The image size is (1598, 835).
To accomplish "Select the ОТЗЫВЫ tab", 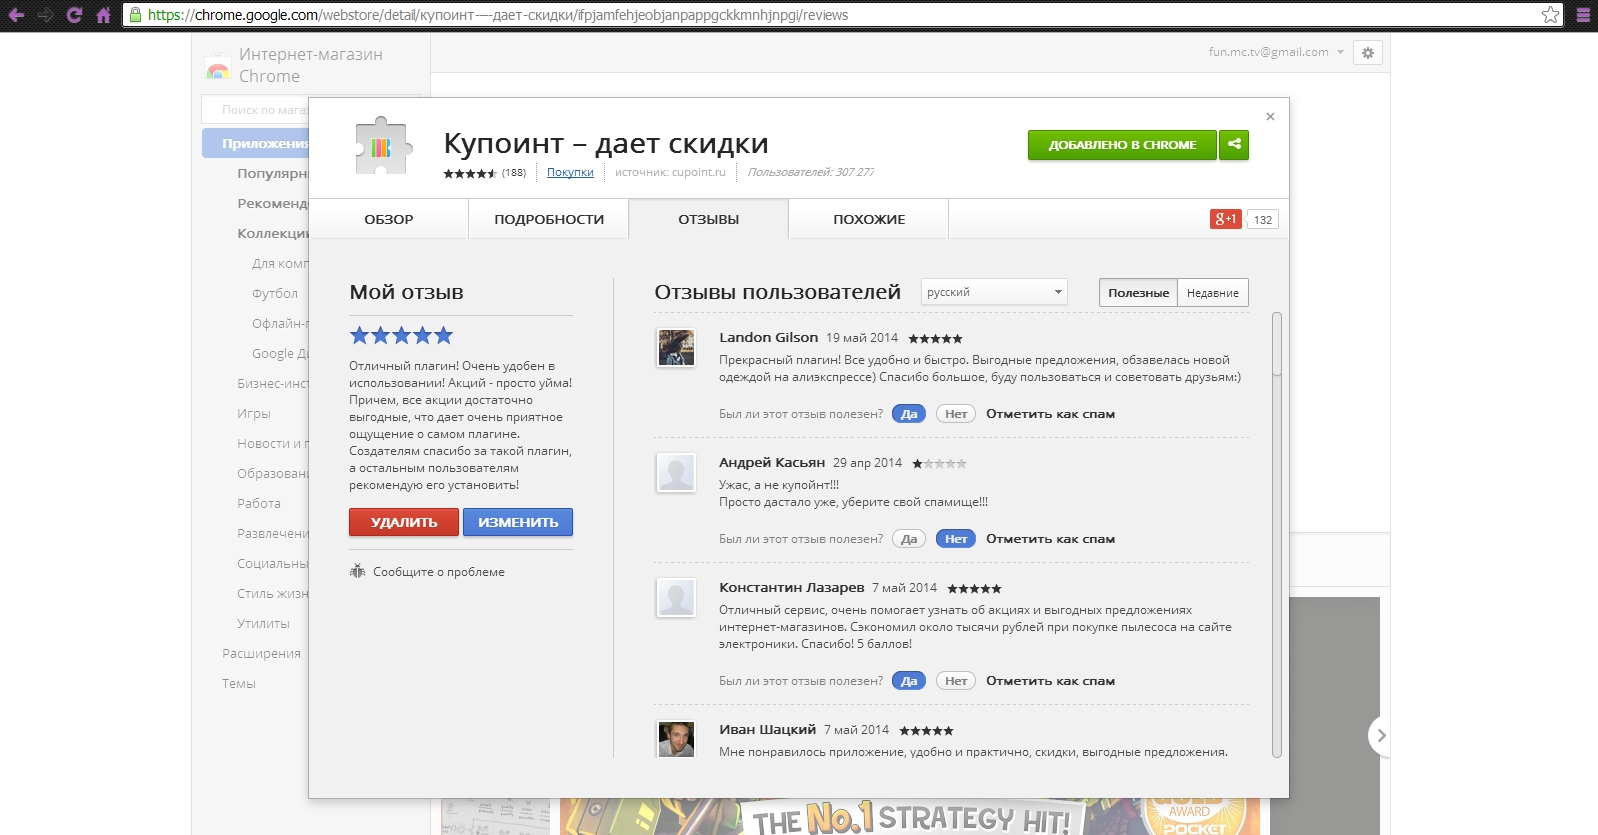I will (709, 219).
